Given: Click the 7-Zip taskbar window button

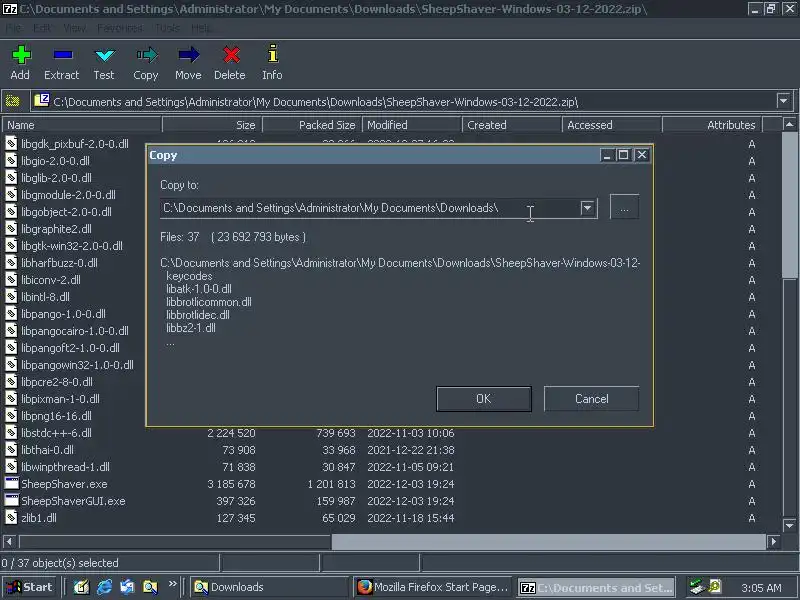Looking at the screenshot, I should 596,587.
